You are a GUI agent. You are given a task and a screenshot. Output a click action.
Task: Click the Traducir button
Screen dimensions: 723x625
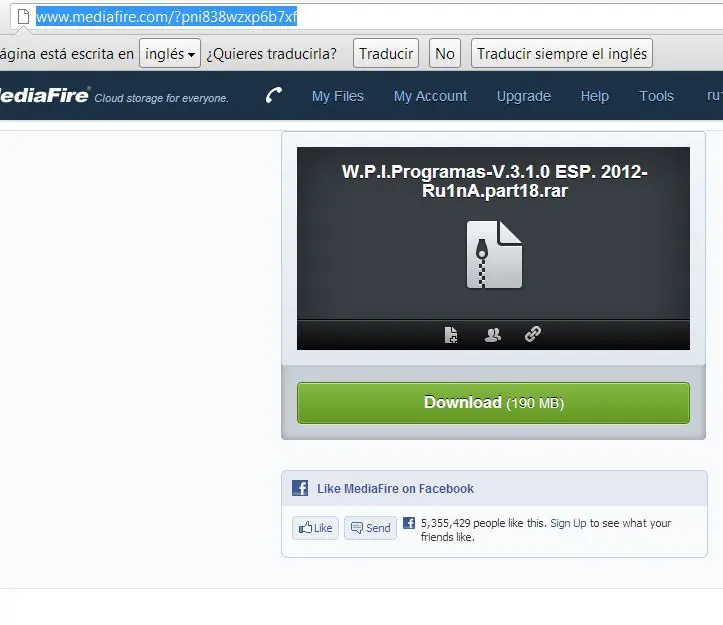[x=386, y=54]
